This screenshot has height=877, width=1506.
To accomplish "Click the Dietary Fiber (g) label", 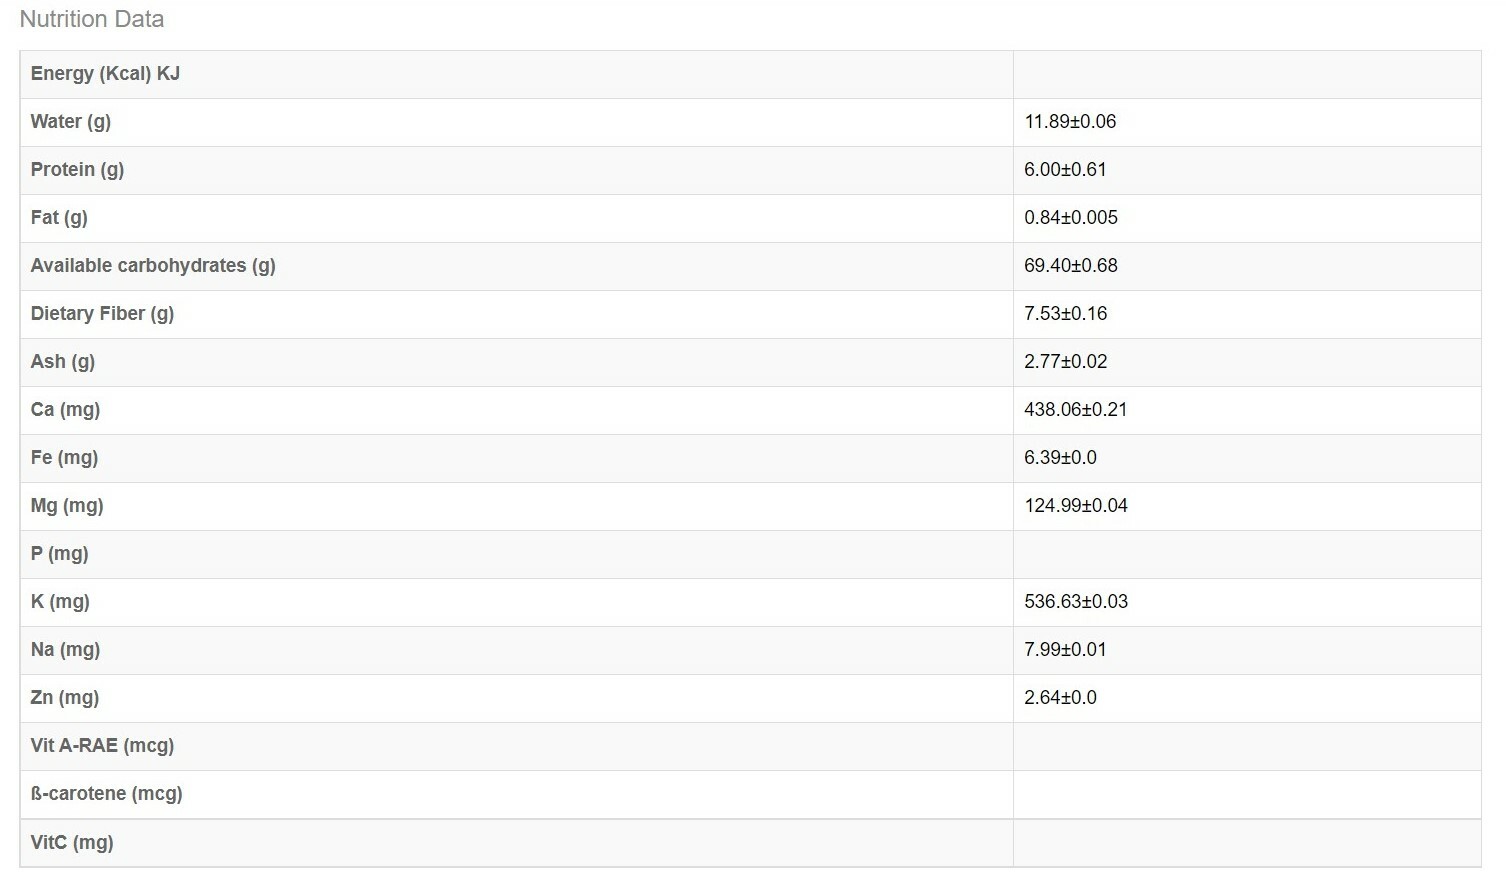I will pyautogui.click(x=102, y=314).
